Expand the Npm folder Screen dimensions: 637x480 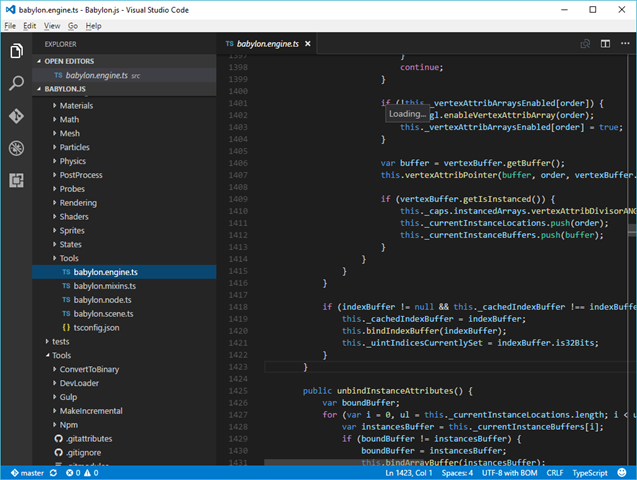(124, 425)
